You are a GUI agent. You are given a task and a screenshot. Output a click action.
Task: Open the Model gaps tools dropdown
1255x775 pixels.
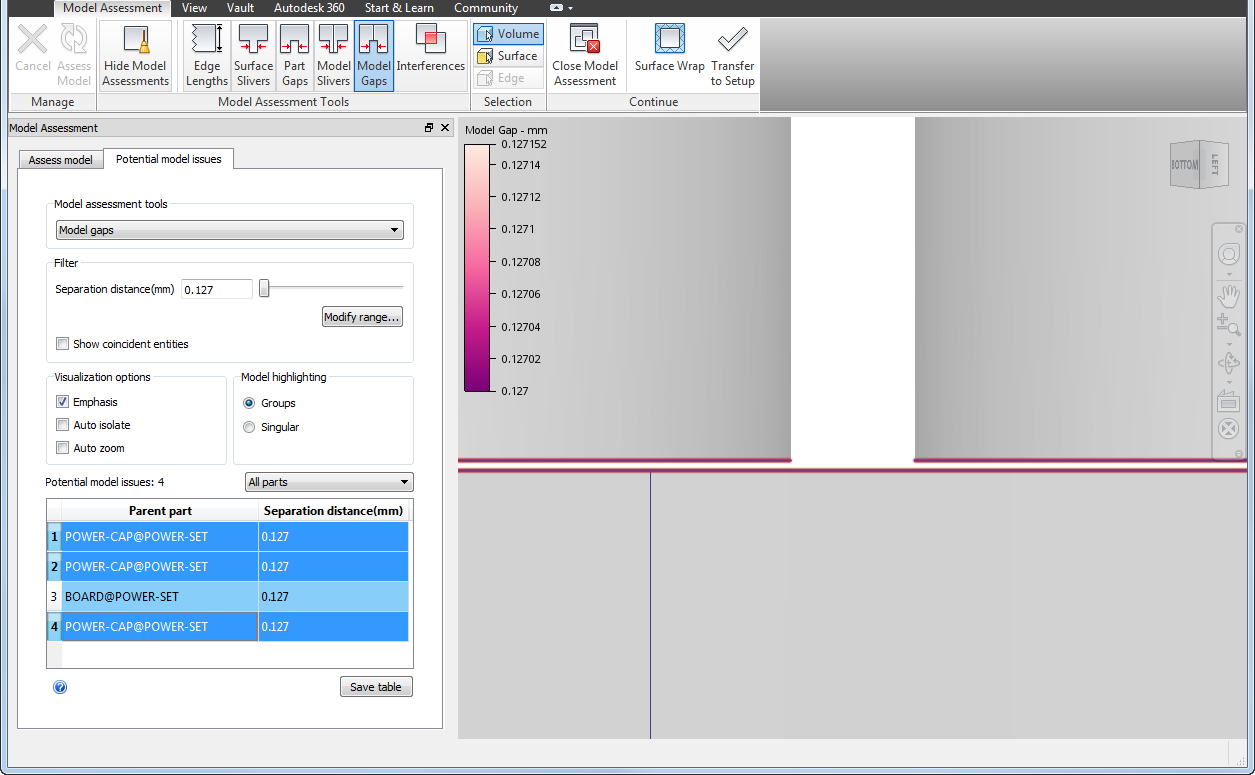click(x=230, y=230)
